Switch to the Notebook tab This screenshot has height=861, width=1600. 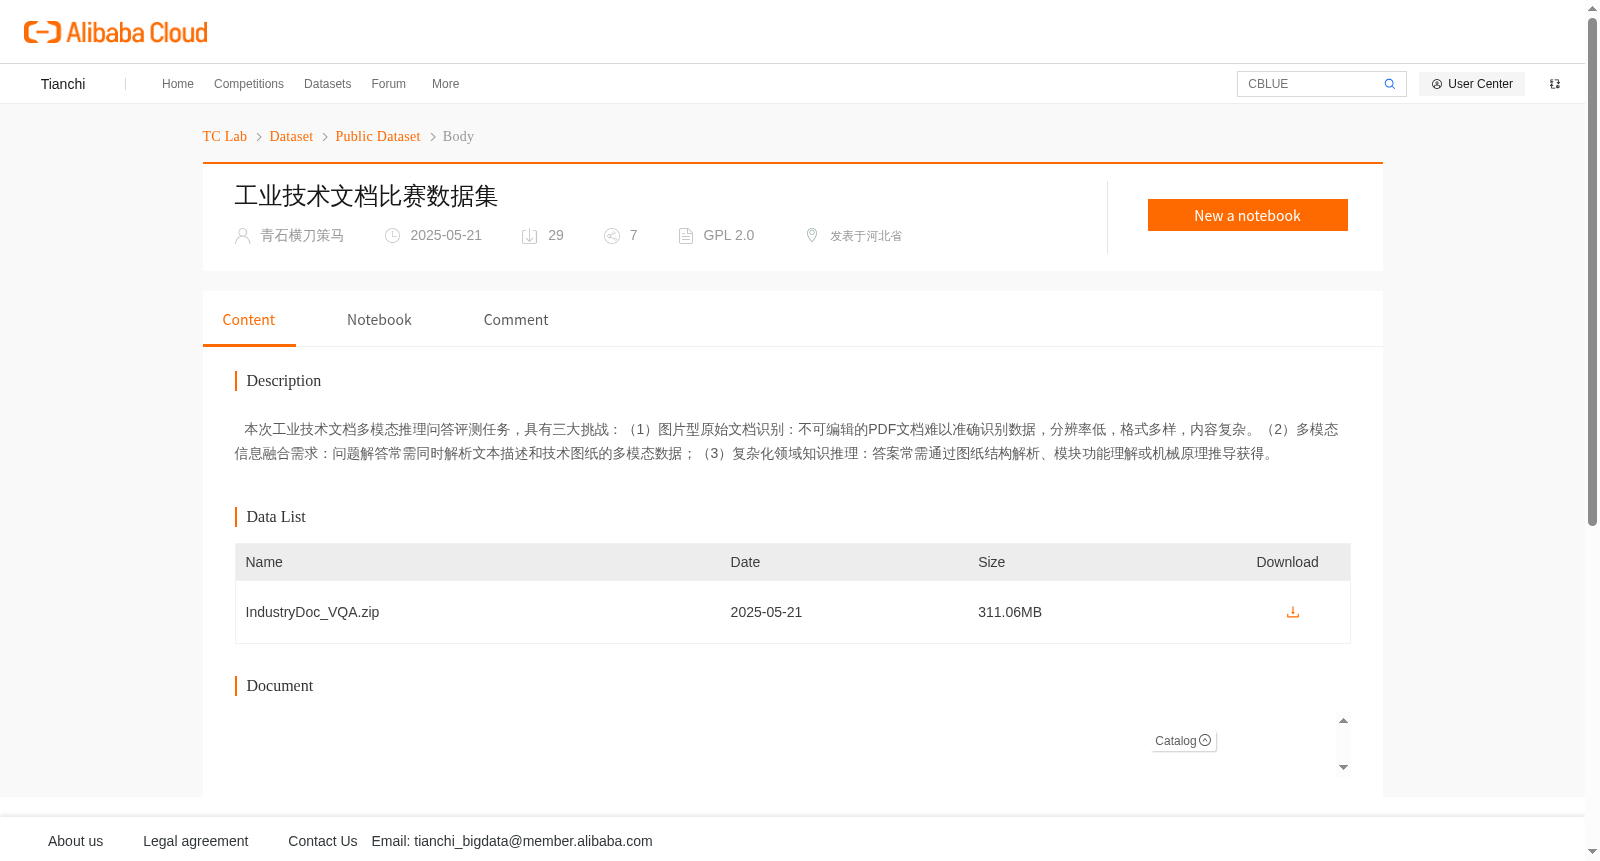[x=379, y=320]
